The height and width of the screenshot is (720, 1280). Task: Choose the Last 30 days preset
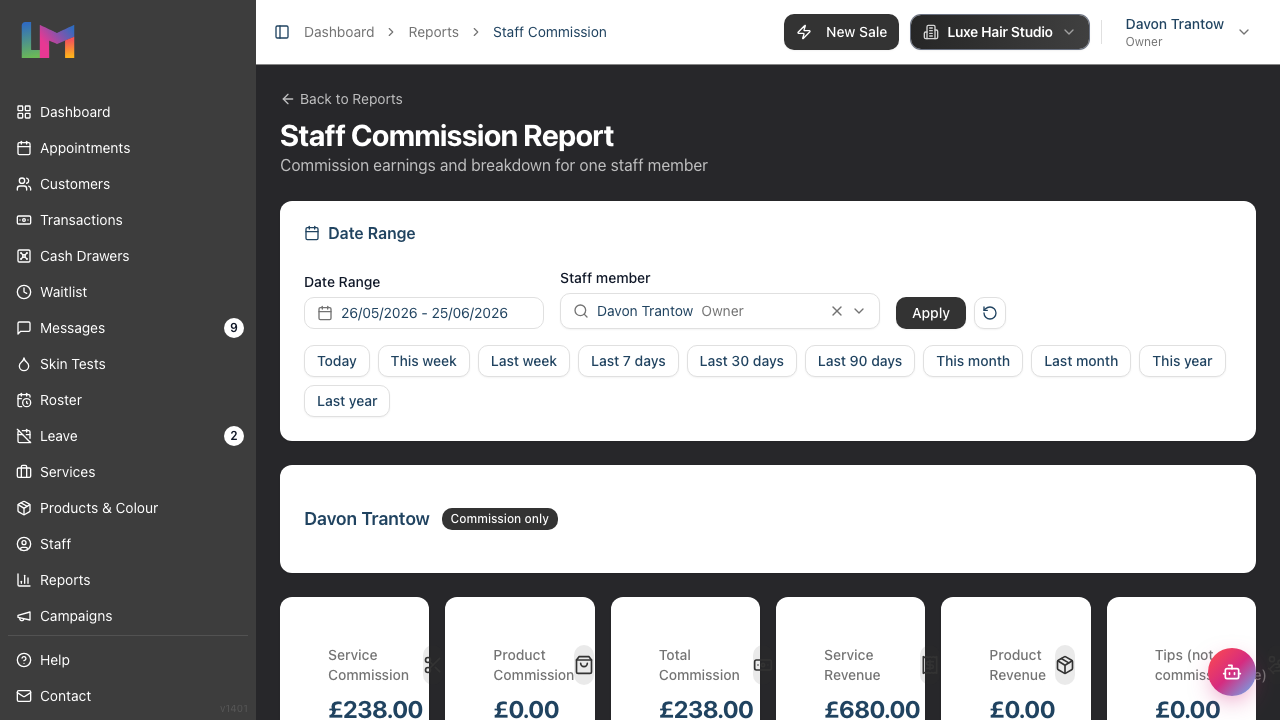pos(742,361)
